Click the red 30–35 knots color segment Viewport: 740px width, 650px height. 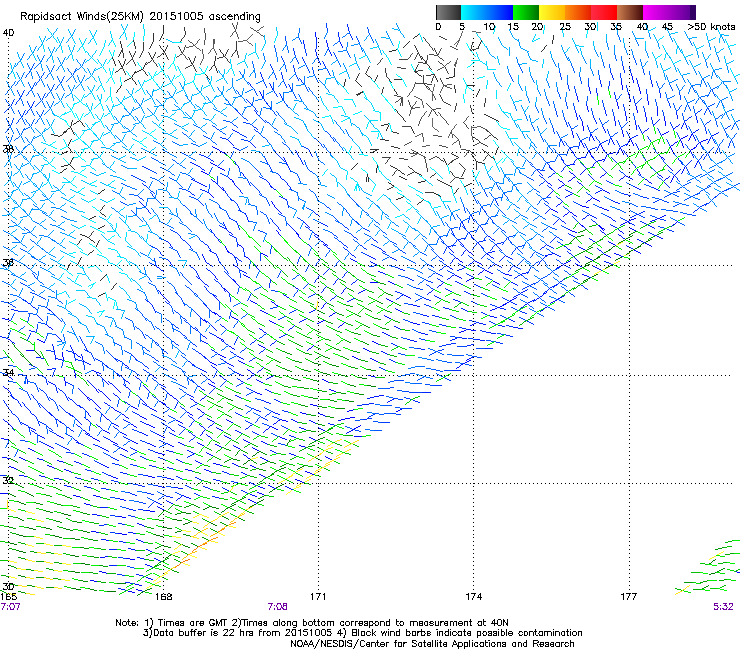click(x=604, y=12)
